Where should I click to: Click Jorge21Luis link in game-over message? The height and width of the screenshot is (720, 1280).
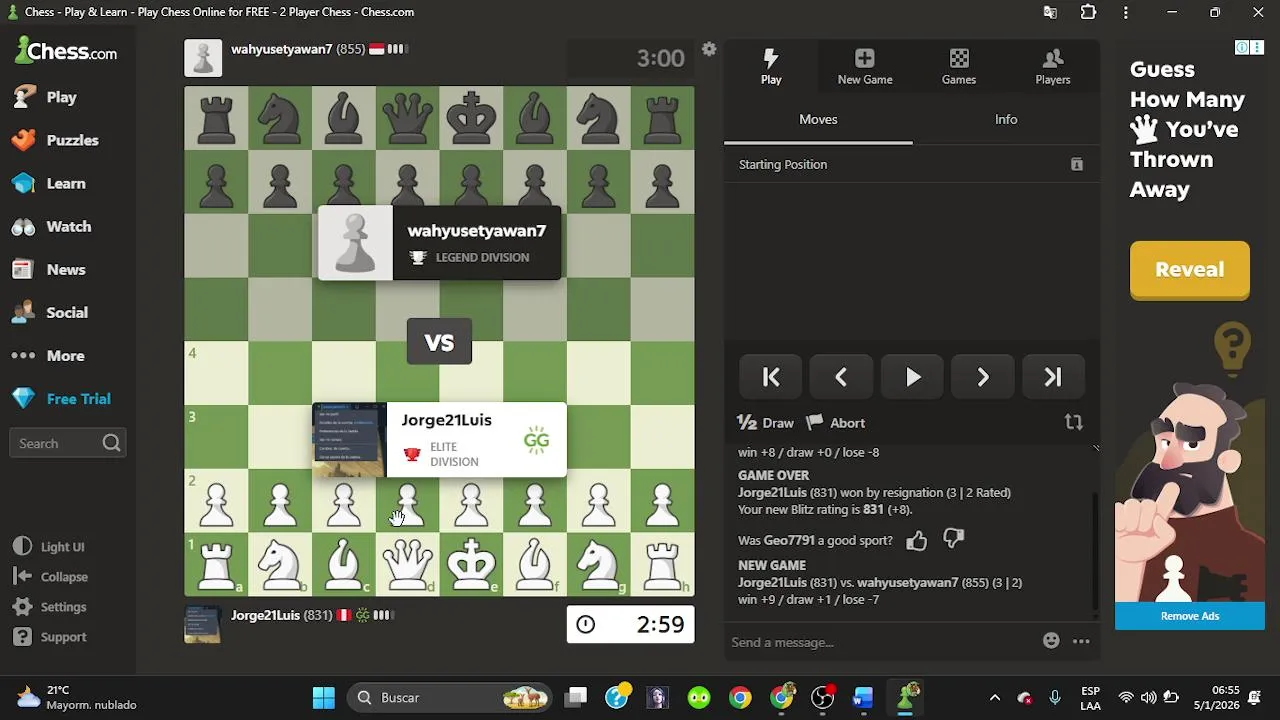click(772, 492)
